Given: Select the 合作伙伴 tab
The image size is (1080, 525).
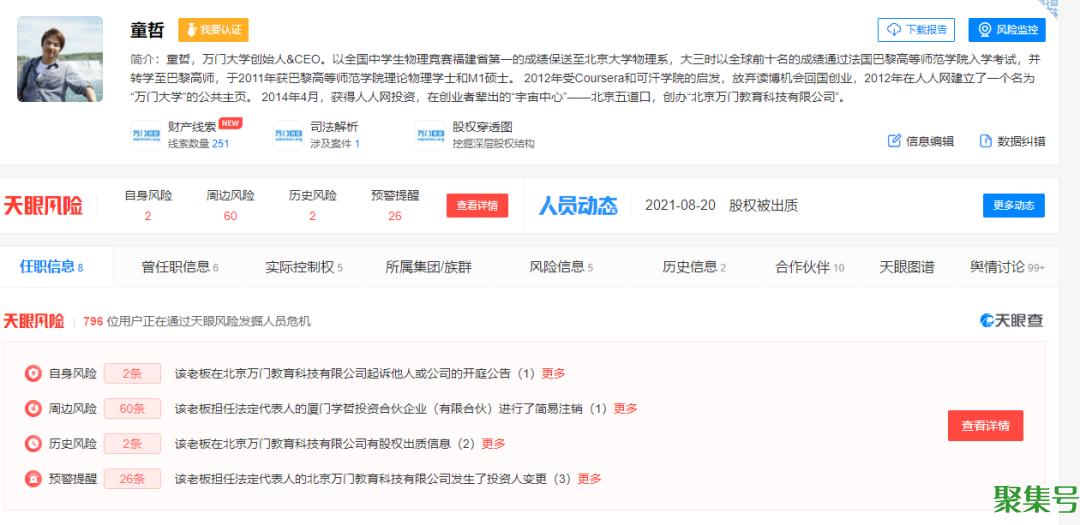Looking at the screenshot, I should coord(809,267).
